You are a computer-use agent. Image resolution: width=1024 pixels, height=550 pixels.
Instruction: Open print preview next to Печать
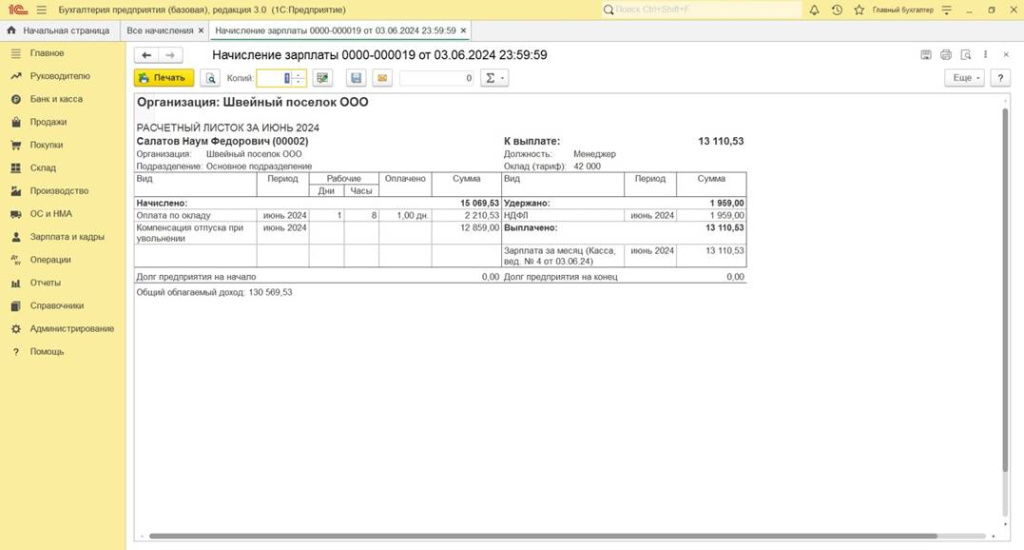pos(211,78)
